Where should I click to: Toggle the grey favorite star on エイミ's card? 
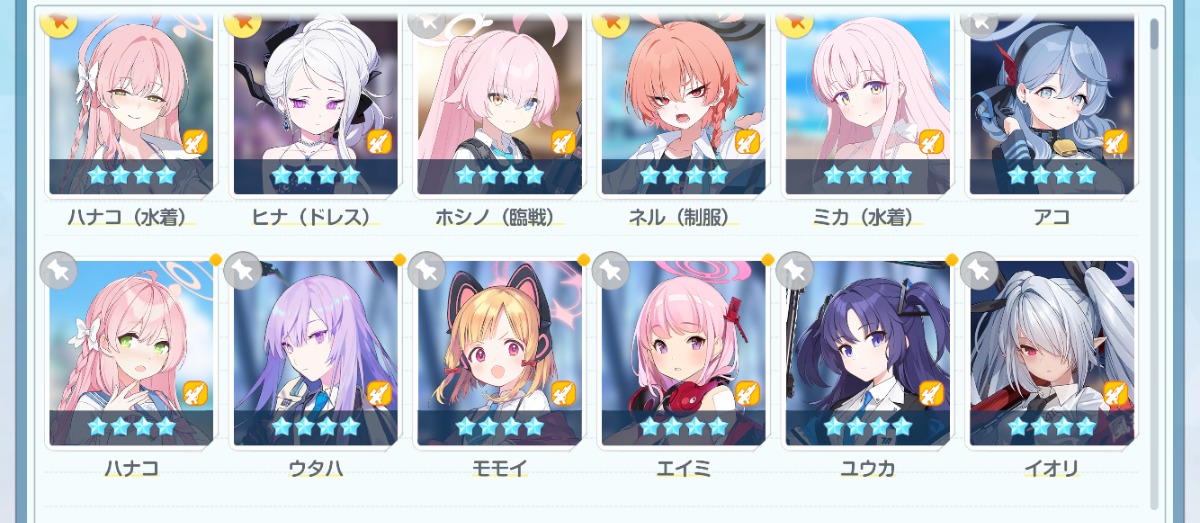(611, 270)
